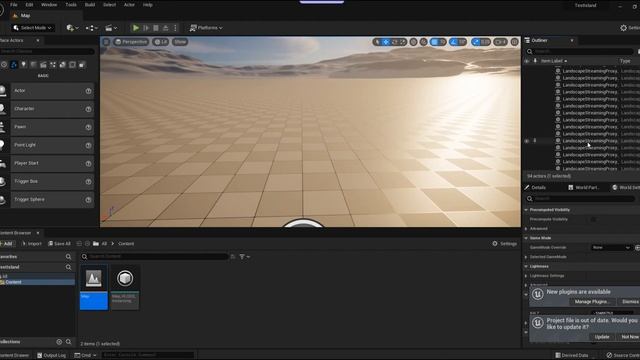The image size is (640, 360).
Task: Switch to the World Partition tab
Action: point(584,187)
